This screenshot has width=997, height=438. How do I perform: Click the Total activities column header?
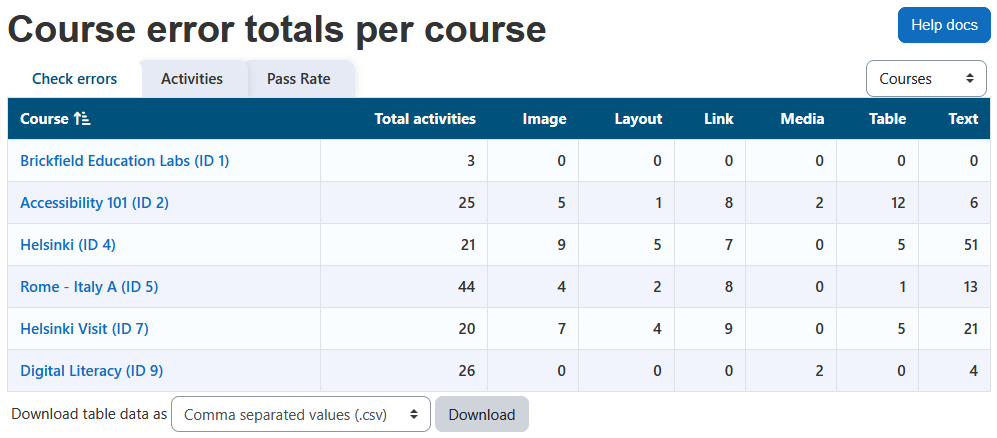coord(425,119)
